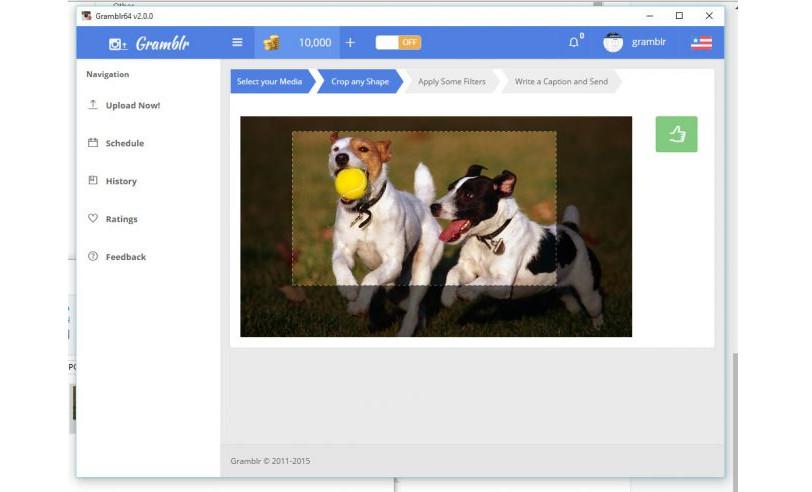Viewport: 812px width, 492px height.
Task: Minimize the Gramblr64 window
Action: 649,16
